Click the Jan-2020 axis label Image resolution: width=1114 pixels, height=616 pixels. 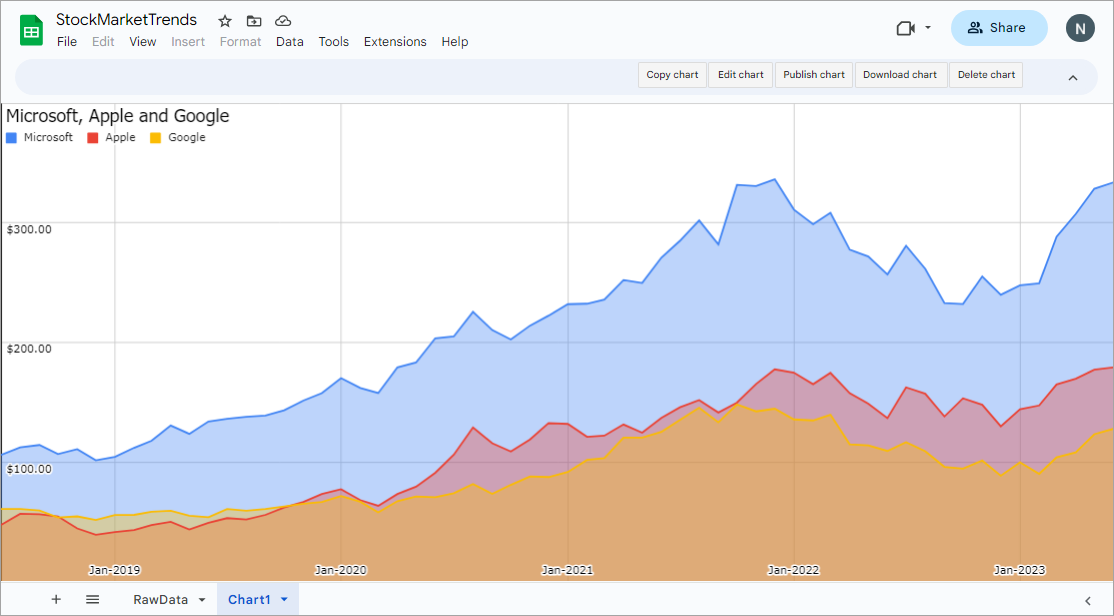(340, 570)
